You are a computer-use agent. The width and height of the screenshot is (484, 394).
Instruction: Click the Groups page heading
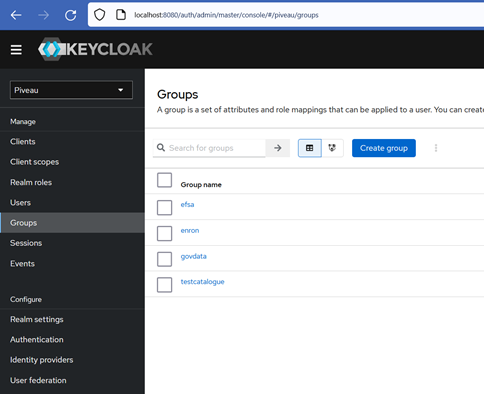coord(178,95)
